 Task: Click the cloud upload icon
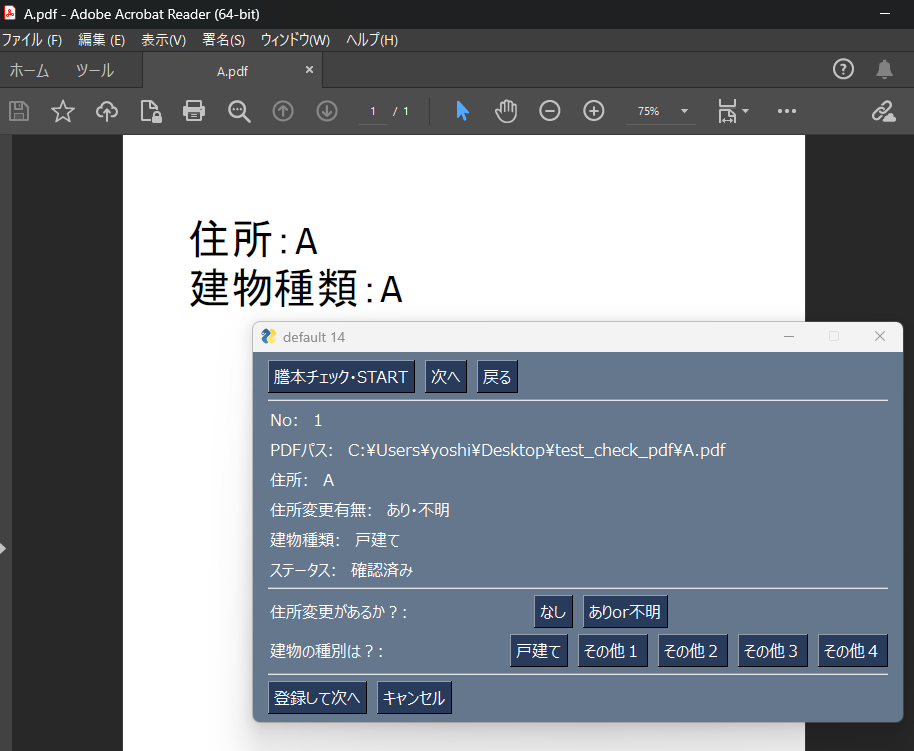[107, 111]
